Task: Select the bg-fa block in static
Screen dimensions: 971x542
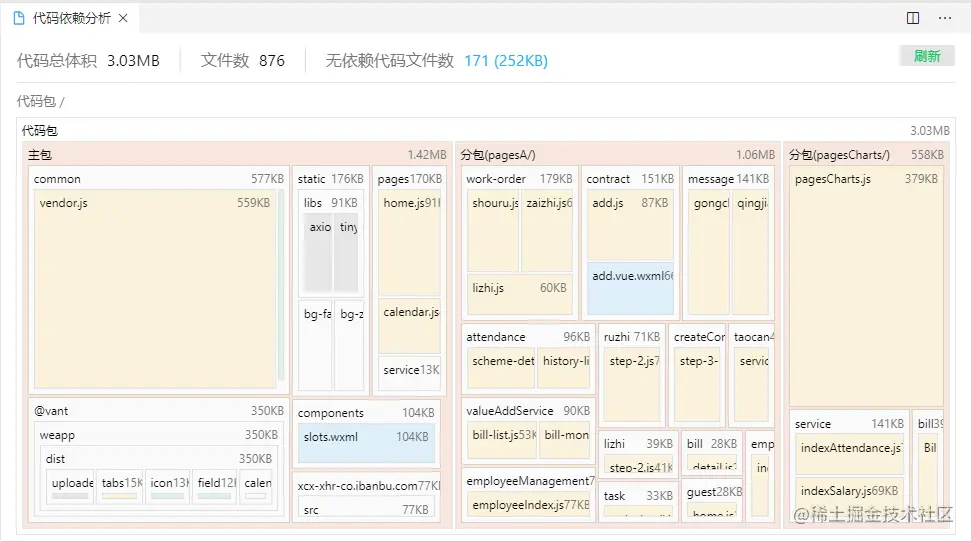Action: pos(316,344)
